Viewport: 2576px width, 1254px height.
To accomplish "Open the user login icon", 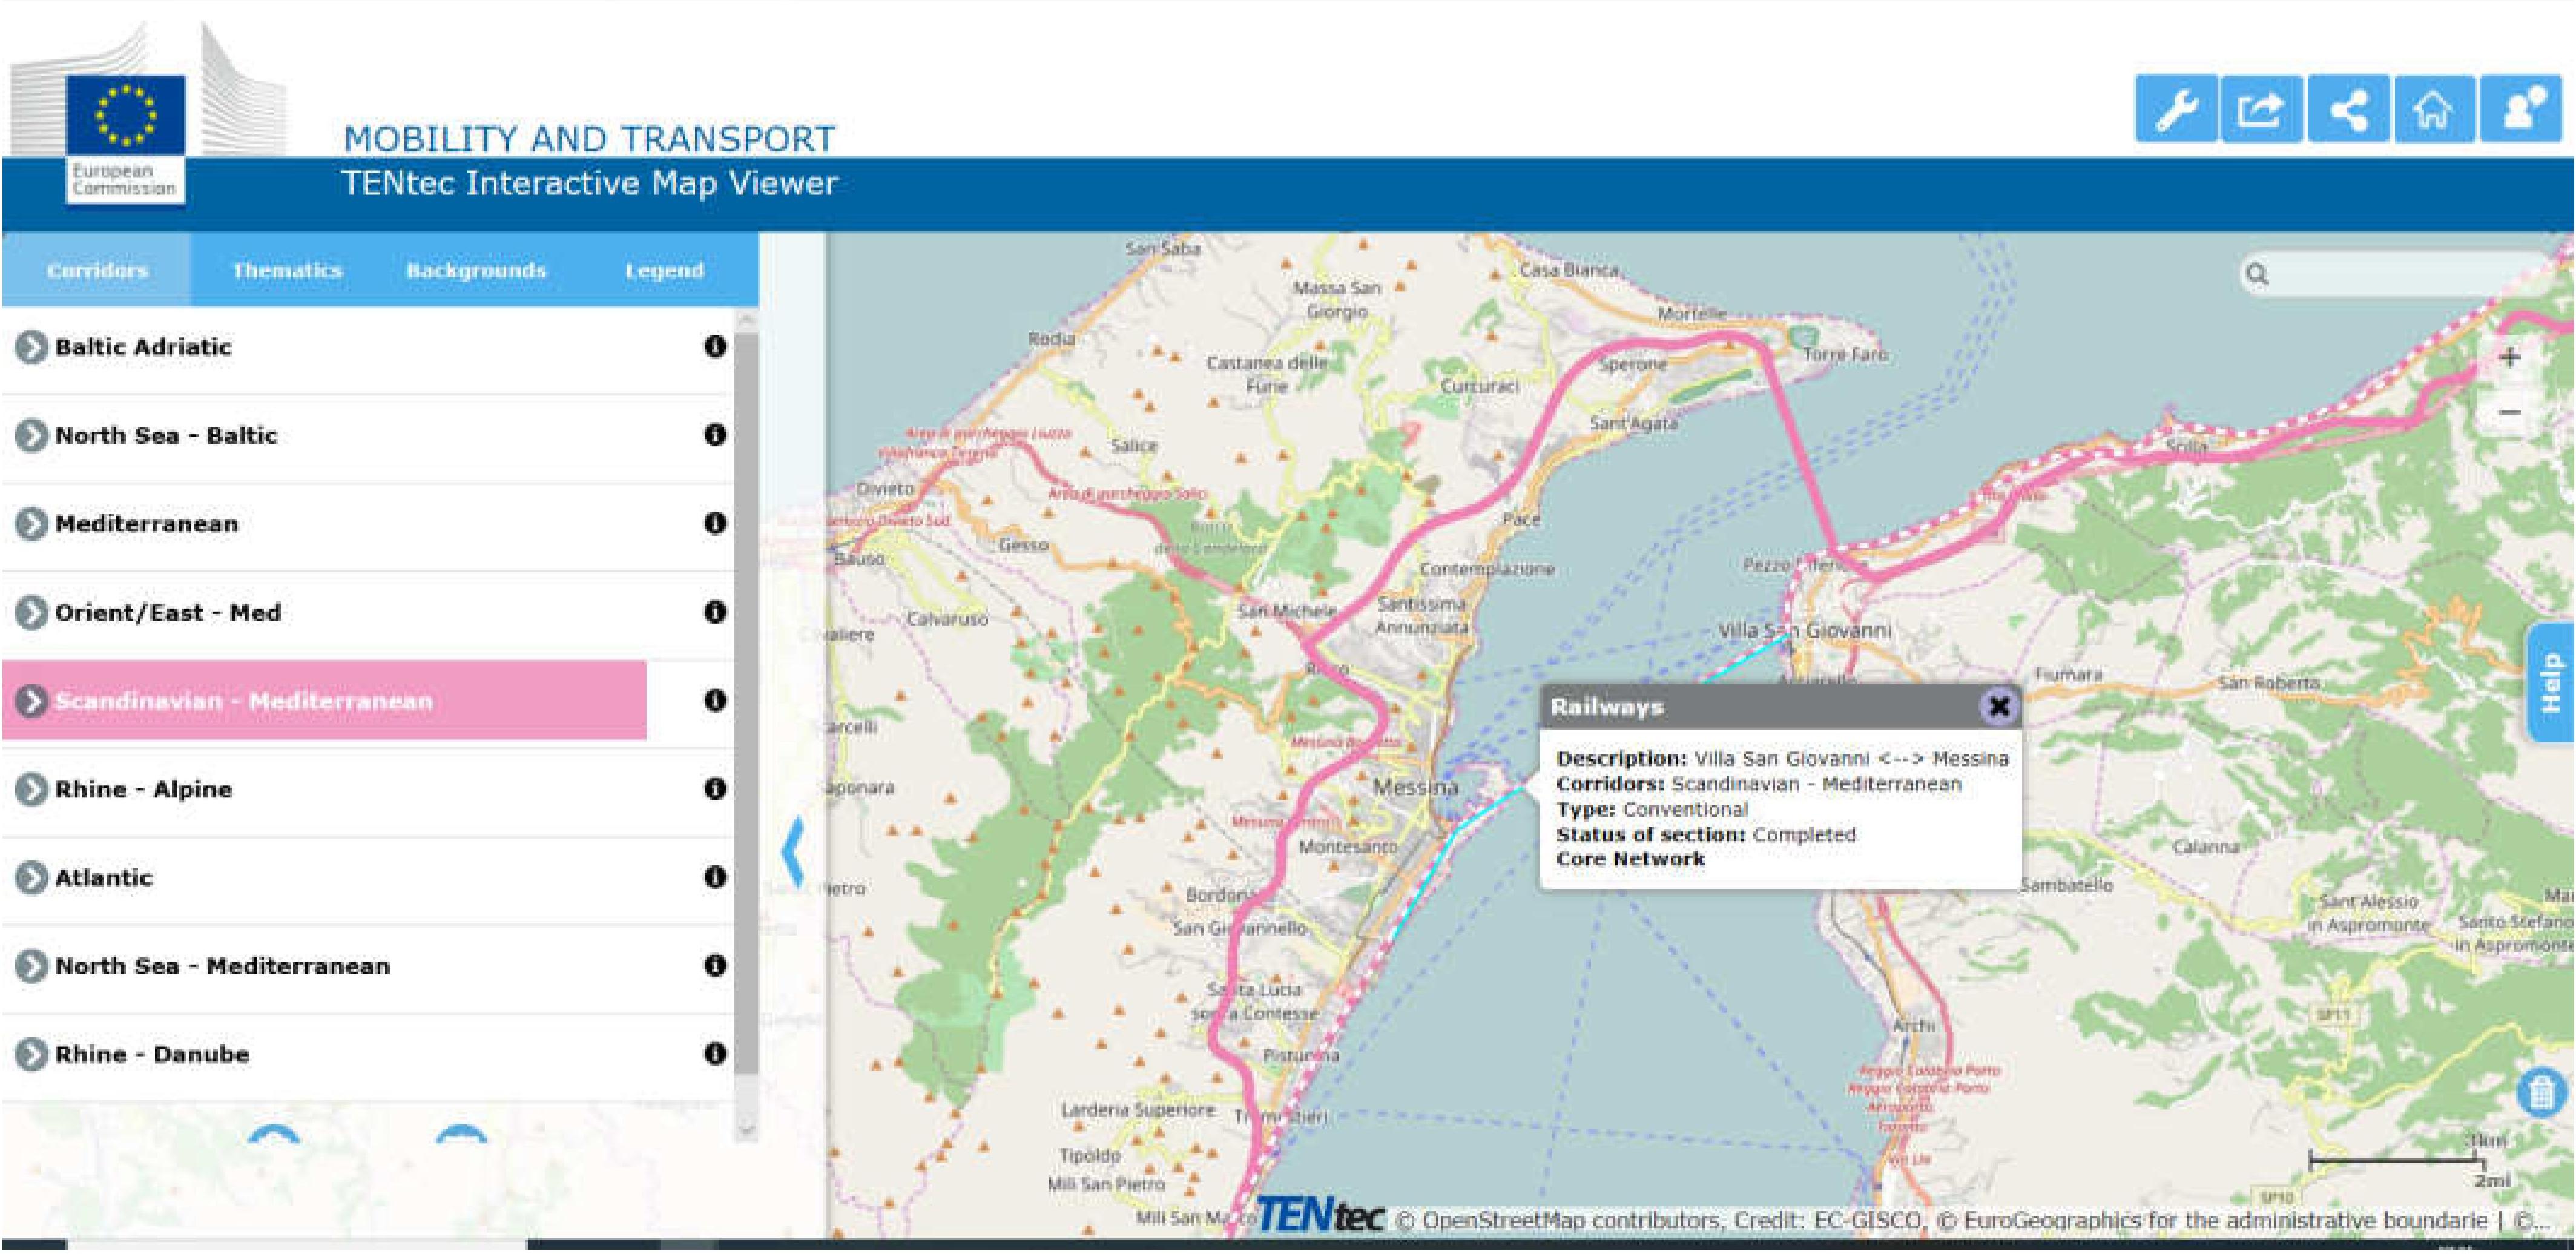I will pyautogui.click(x=2521, y=109).
